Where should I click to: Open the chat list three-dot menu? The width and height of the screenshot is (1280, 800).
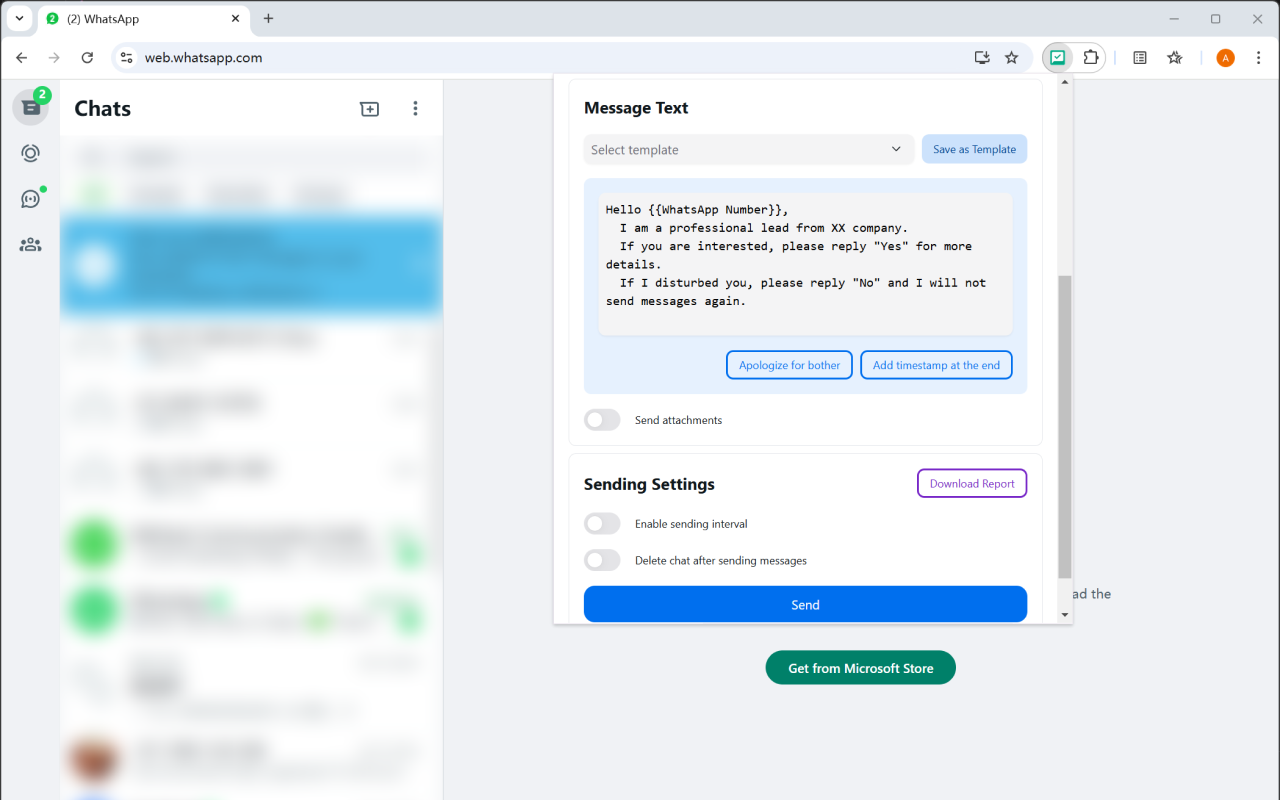coord(415,109)
